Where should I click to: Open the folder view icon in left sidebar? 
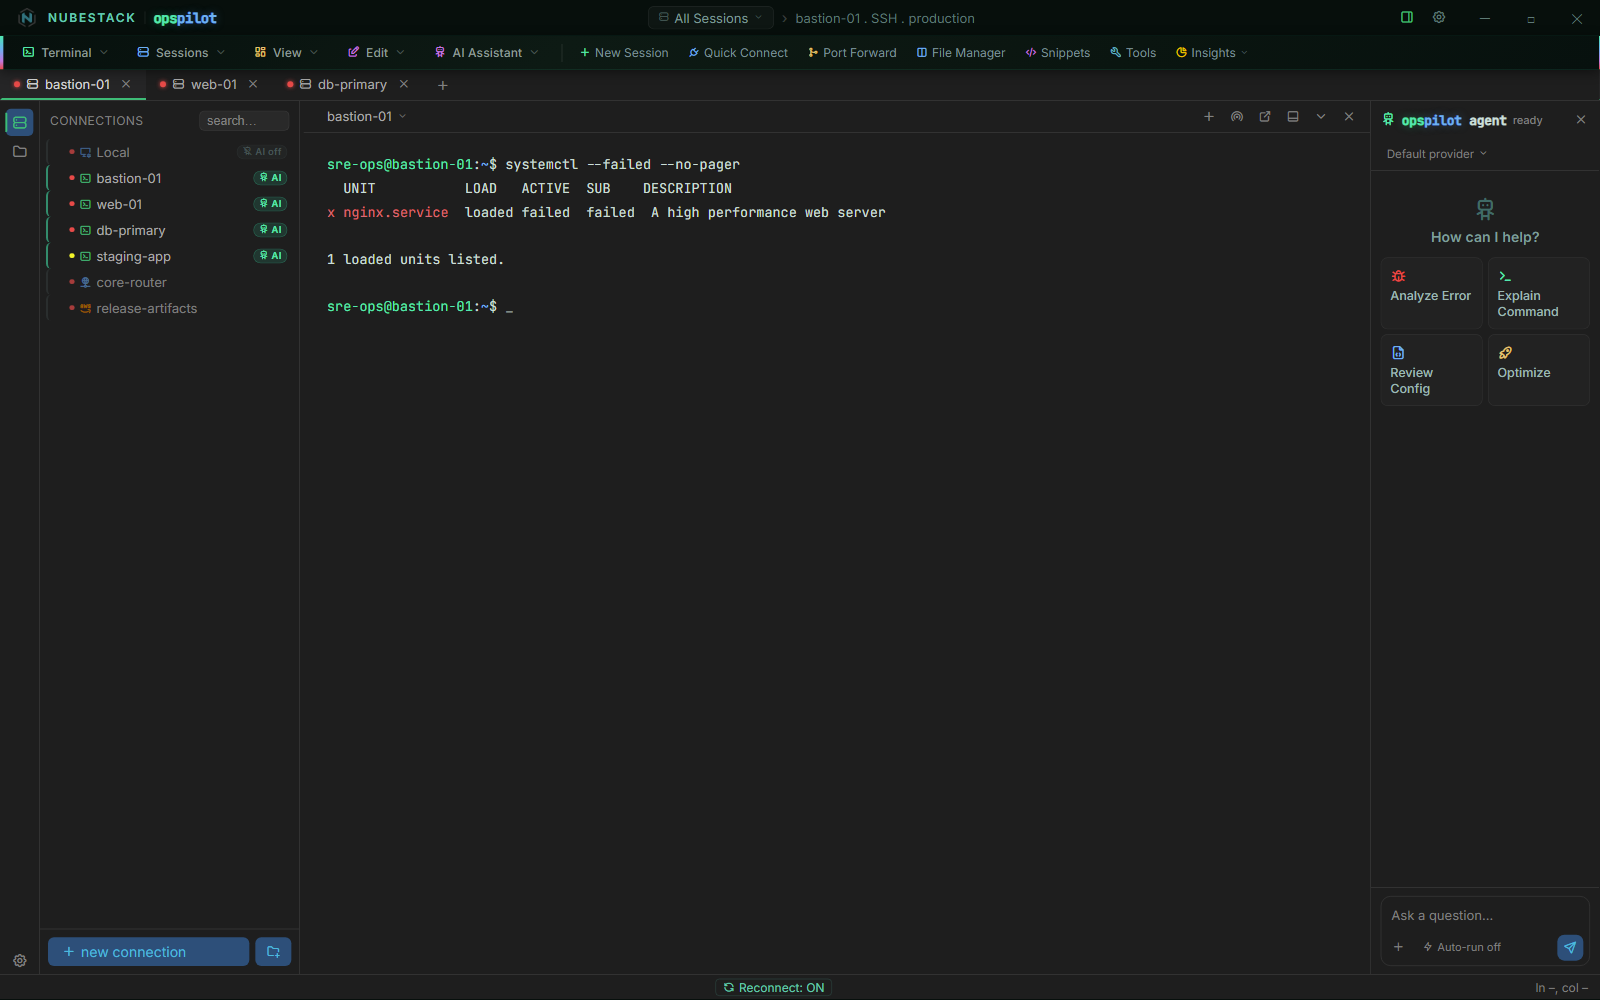[x=20, y=152]
